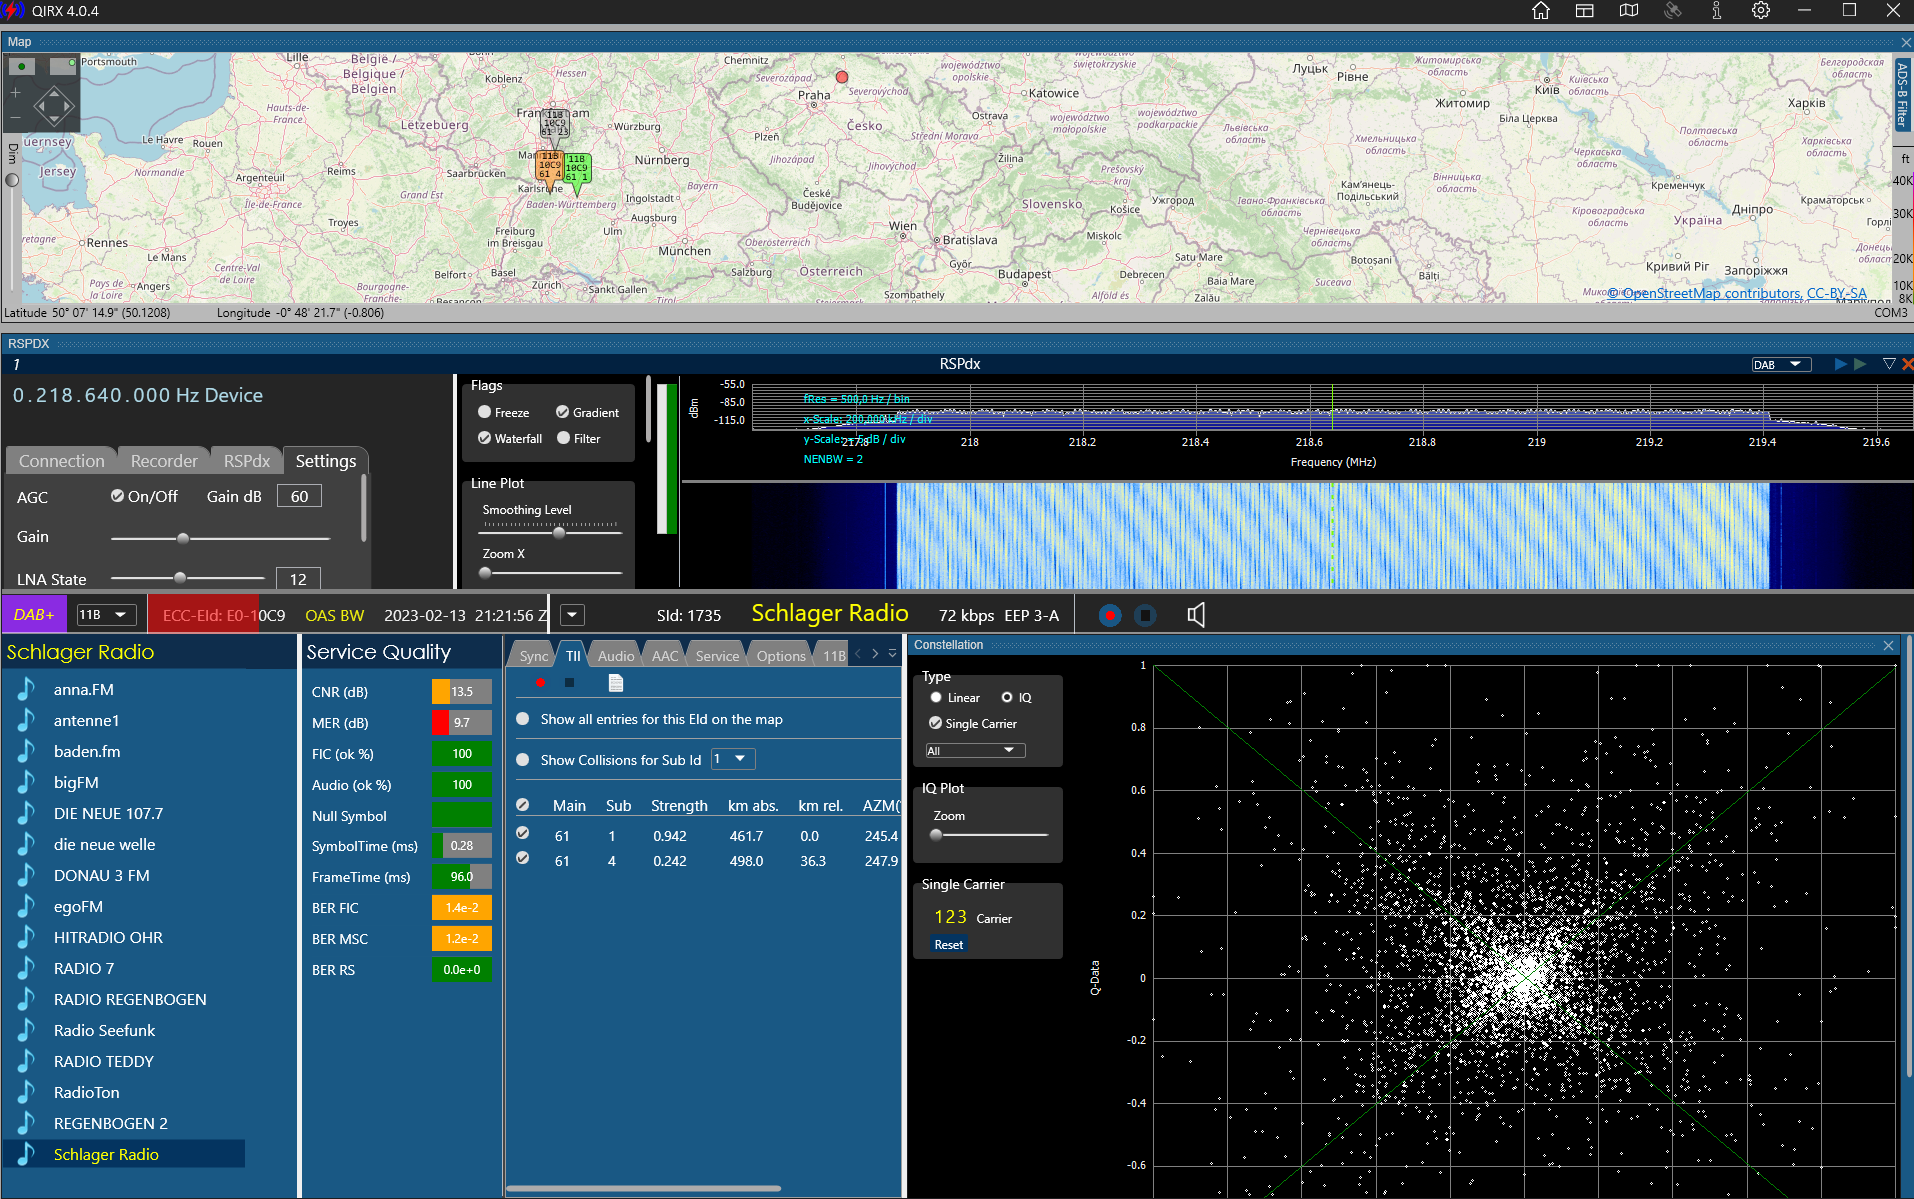
Task: Switch to the Connection tab
Action: pyautogui.click(x=62, y=461)
